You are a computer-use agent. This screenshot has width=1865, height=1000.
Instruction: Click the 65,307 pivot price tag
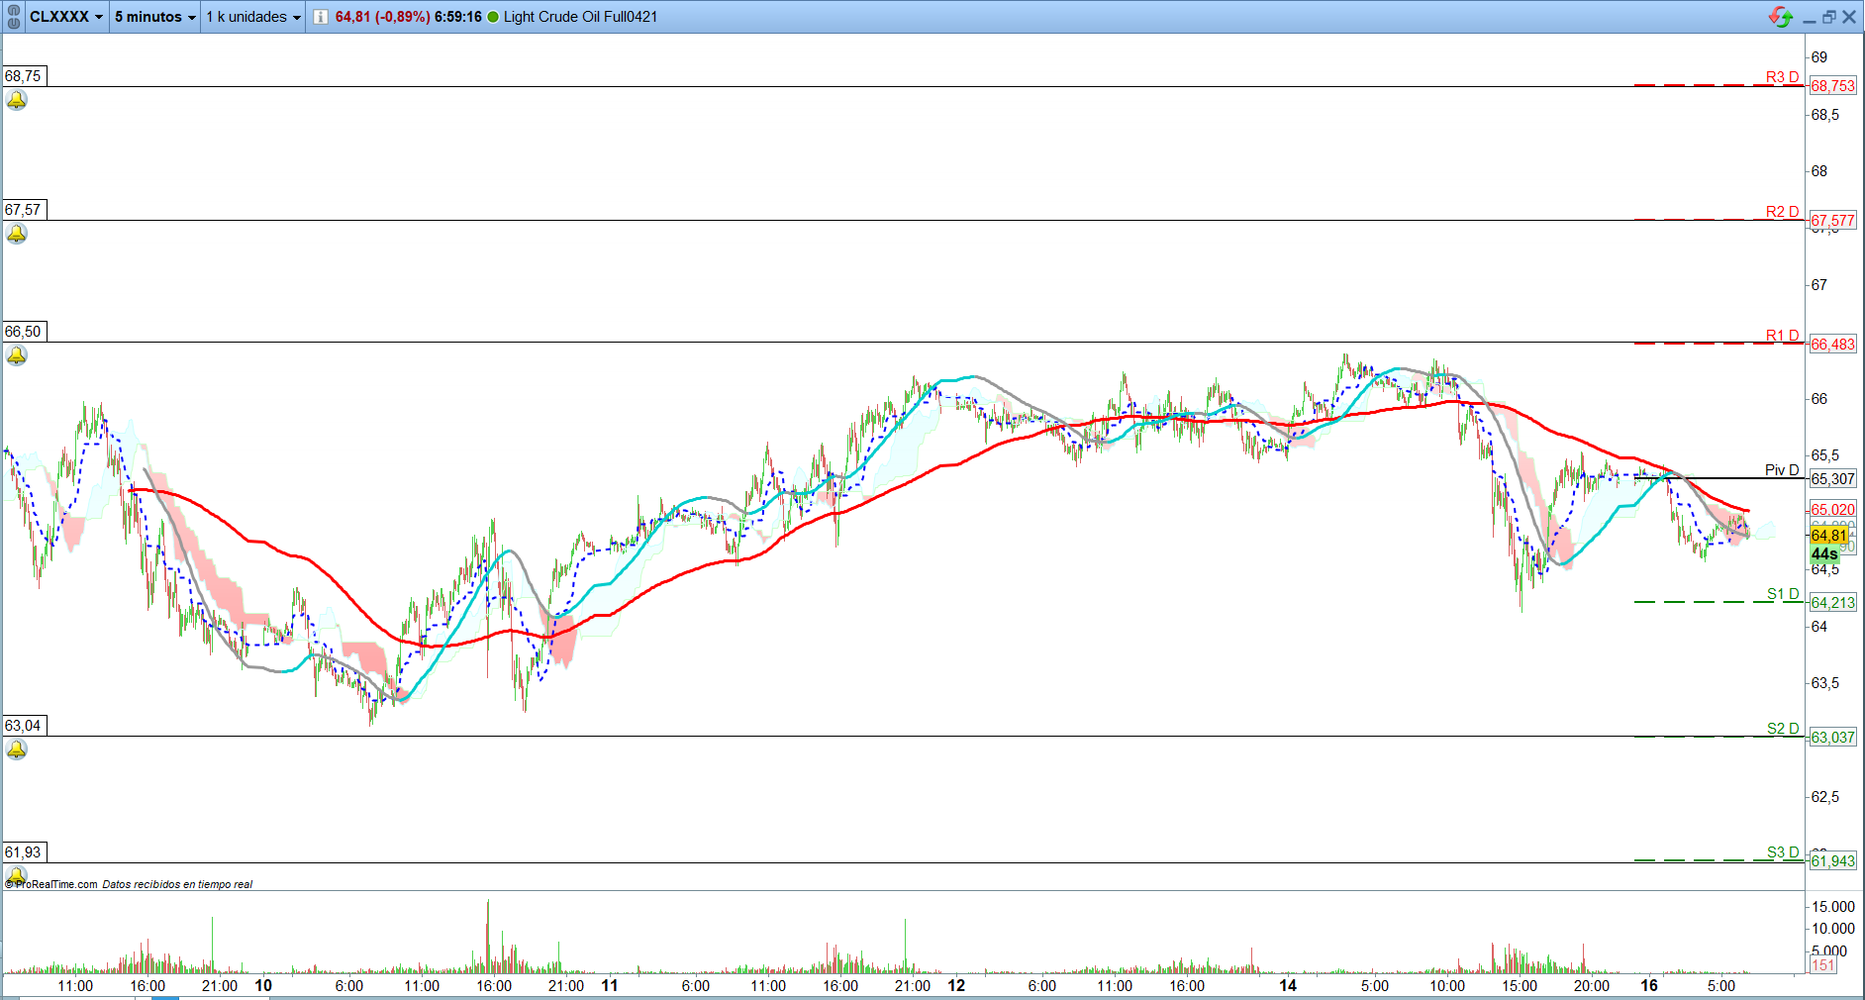(1833, 479)
